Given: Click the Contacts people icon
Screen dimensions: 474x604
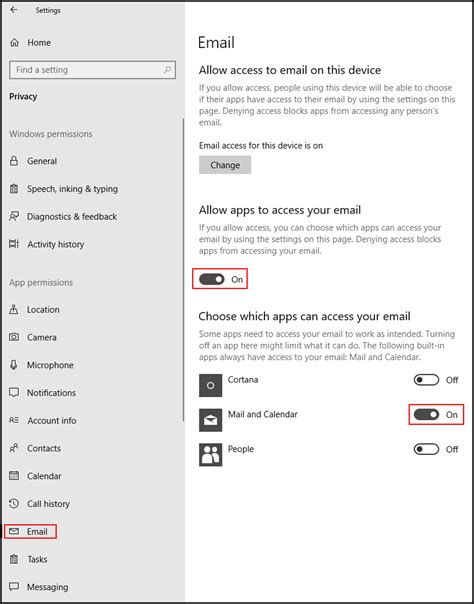Looking at the screenshot, I should tap(14, 448).
